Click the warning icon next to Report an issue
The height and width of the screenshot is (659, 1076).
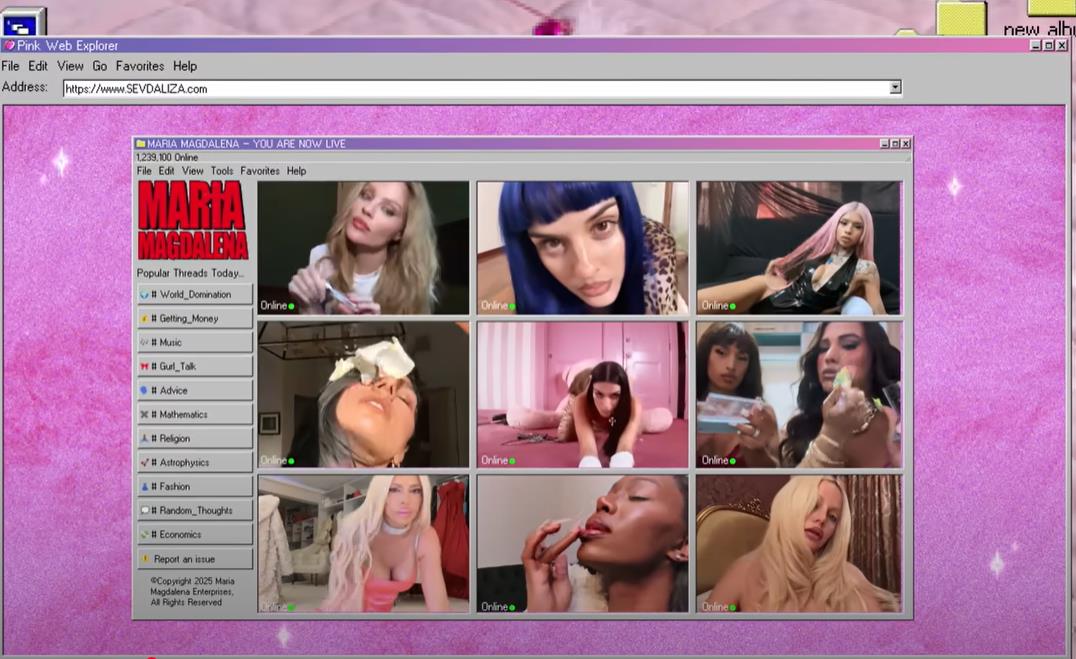click(x=145, y=559)
